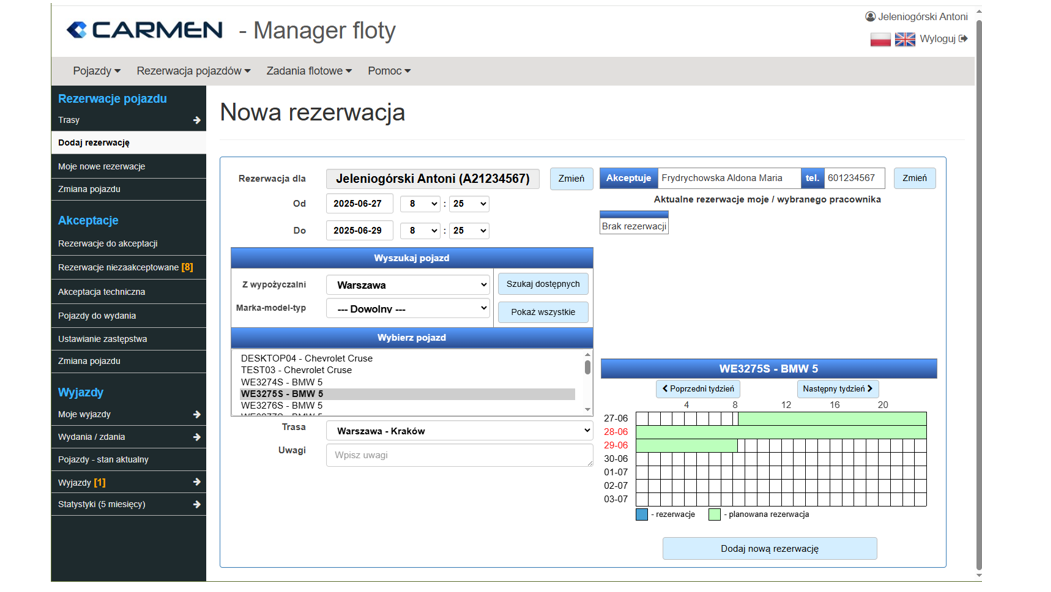Open the Trasa route dropdown
The width and height of the screenshot is (1051, 592).
460,430
